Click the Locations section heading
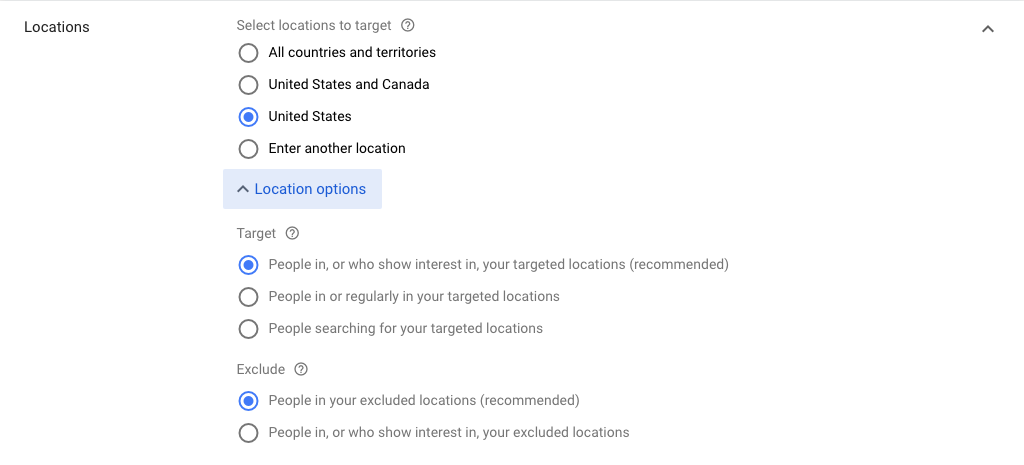Image resolution: width=1024 pixels, height=465 pixels. click(57, 27)
